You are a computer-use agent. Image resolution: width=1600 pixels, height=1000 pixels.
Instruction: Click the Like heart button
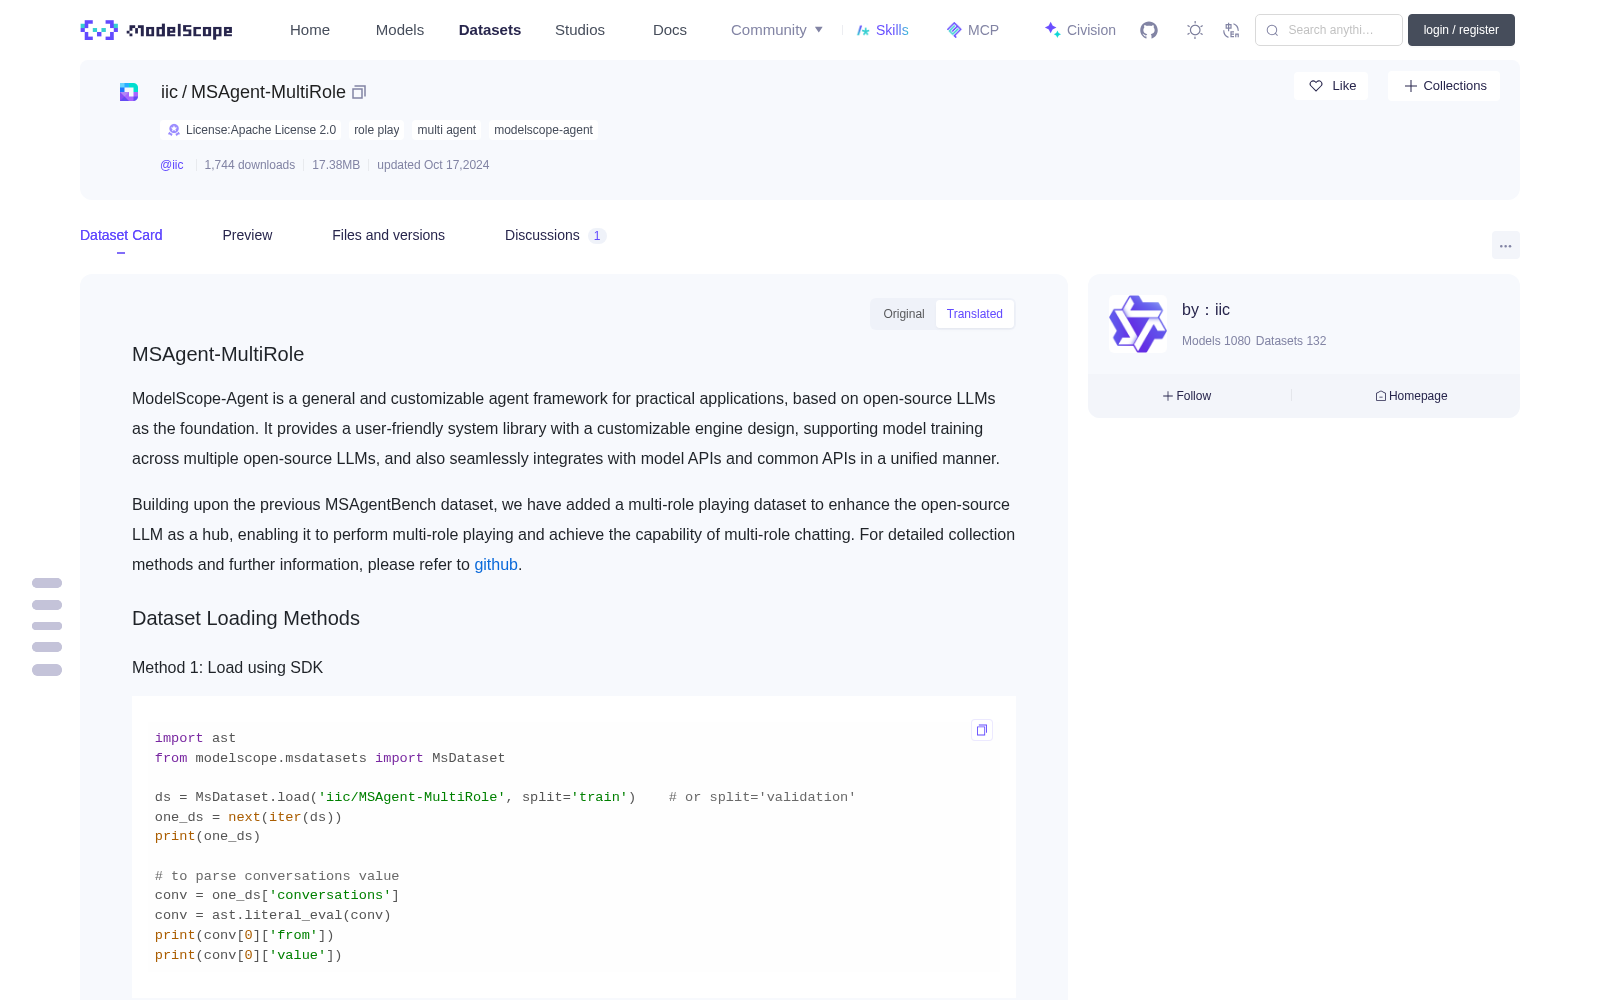[x=1331, y=86]
